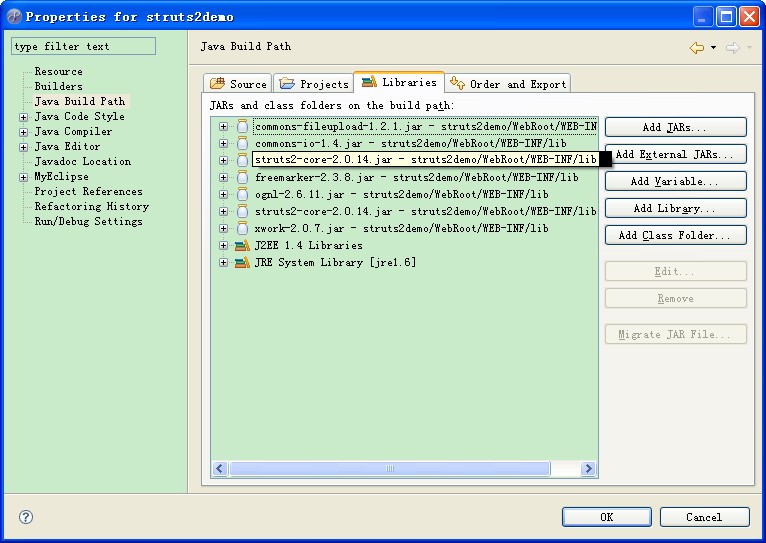Select commons-fileupload-1.2.1.jar row text
The image size is (766, 543).
click(x=425, y=126)
